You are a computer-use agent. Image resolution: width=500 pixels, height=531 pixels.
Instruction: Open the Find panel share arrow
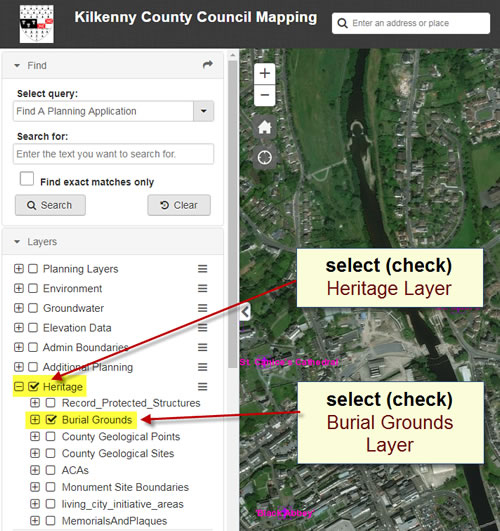coord(208,64)
